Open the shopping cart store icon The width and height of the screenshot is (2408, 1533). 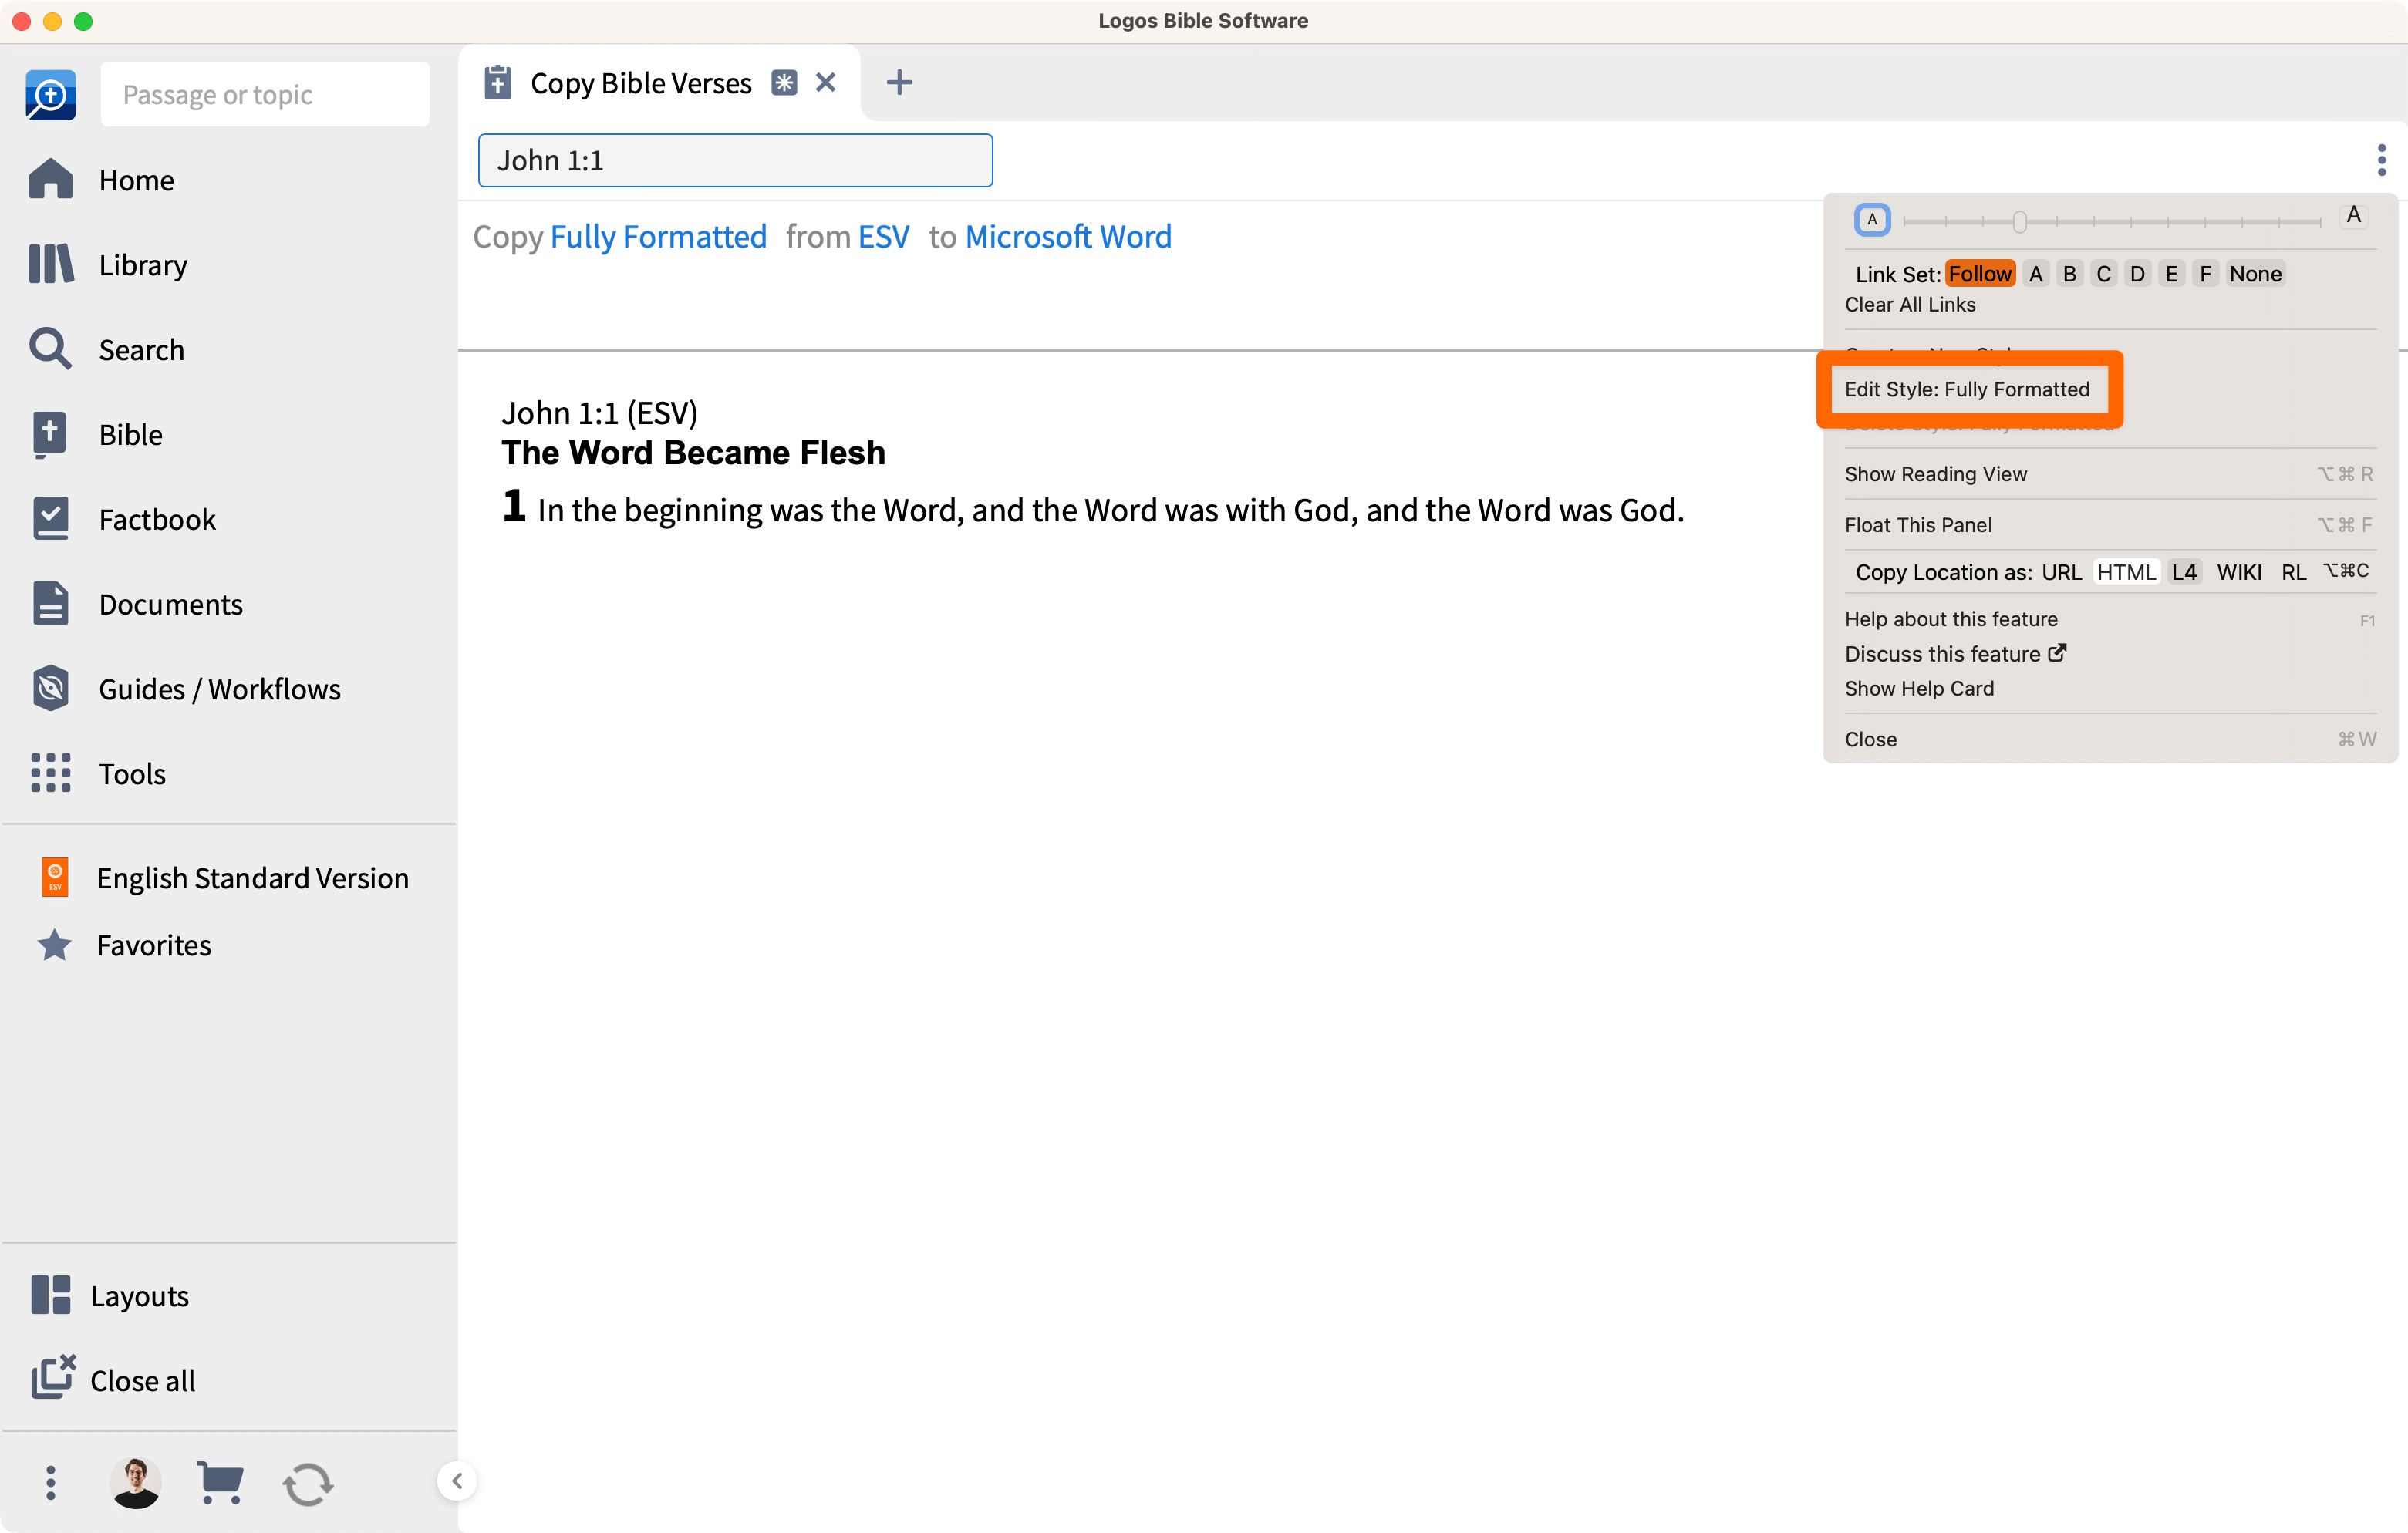(x=221, y=1482)
